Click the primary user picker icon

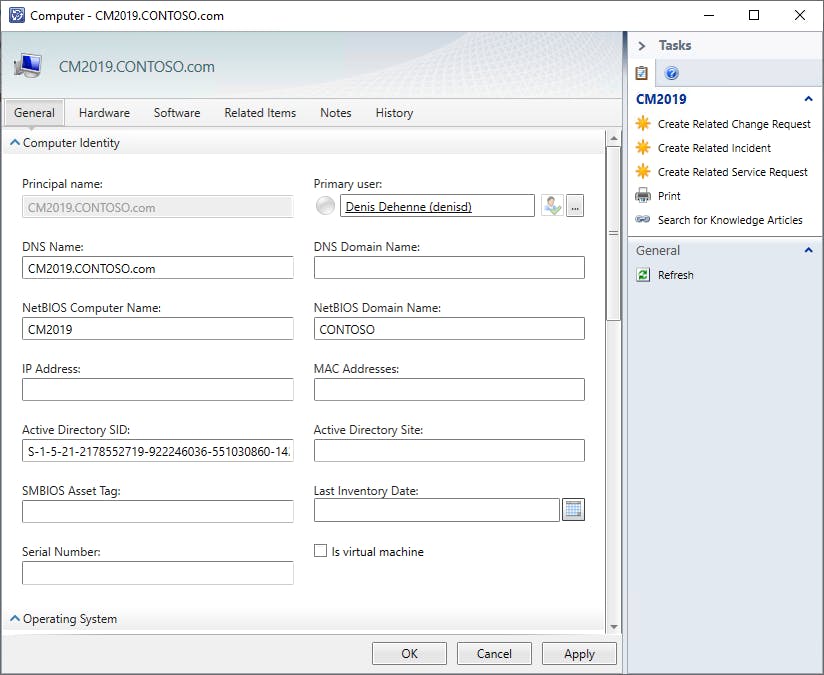click(x=552, y=206)
